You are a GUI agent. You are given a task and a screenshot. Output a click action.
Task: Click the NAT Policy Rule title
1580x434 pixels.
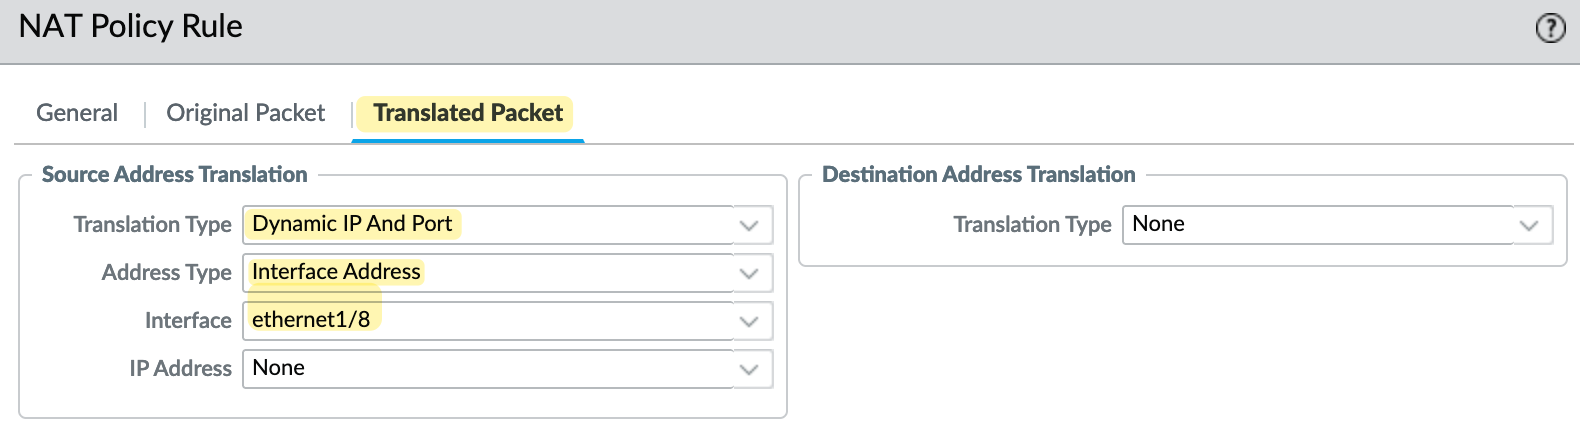[x=130, y=26]
